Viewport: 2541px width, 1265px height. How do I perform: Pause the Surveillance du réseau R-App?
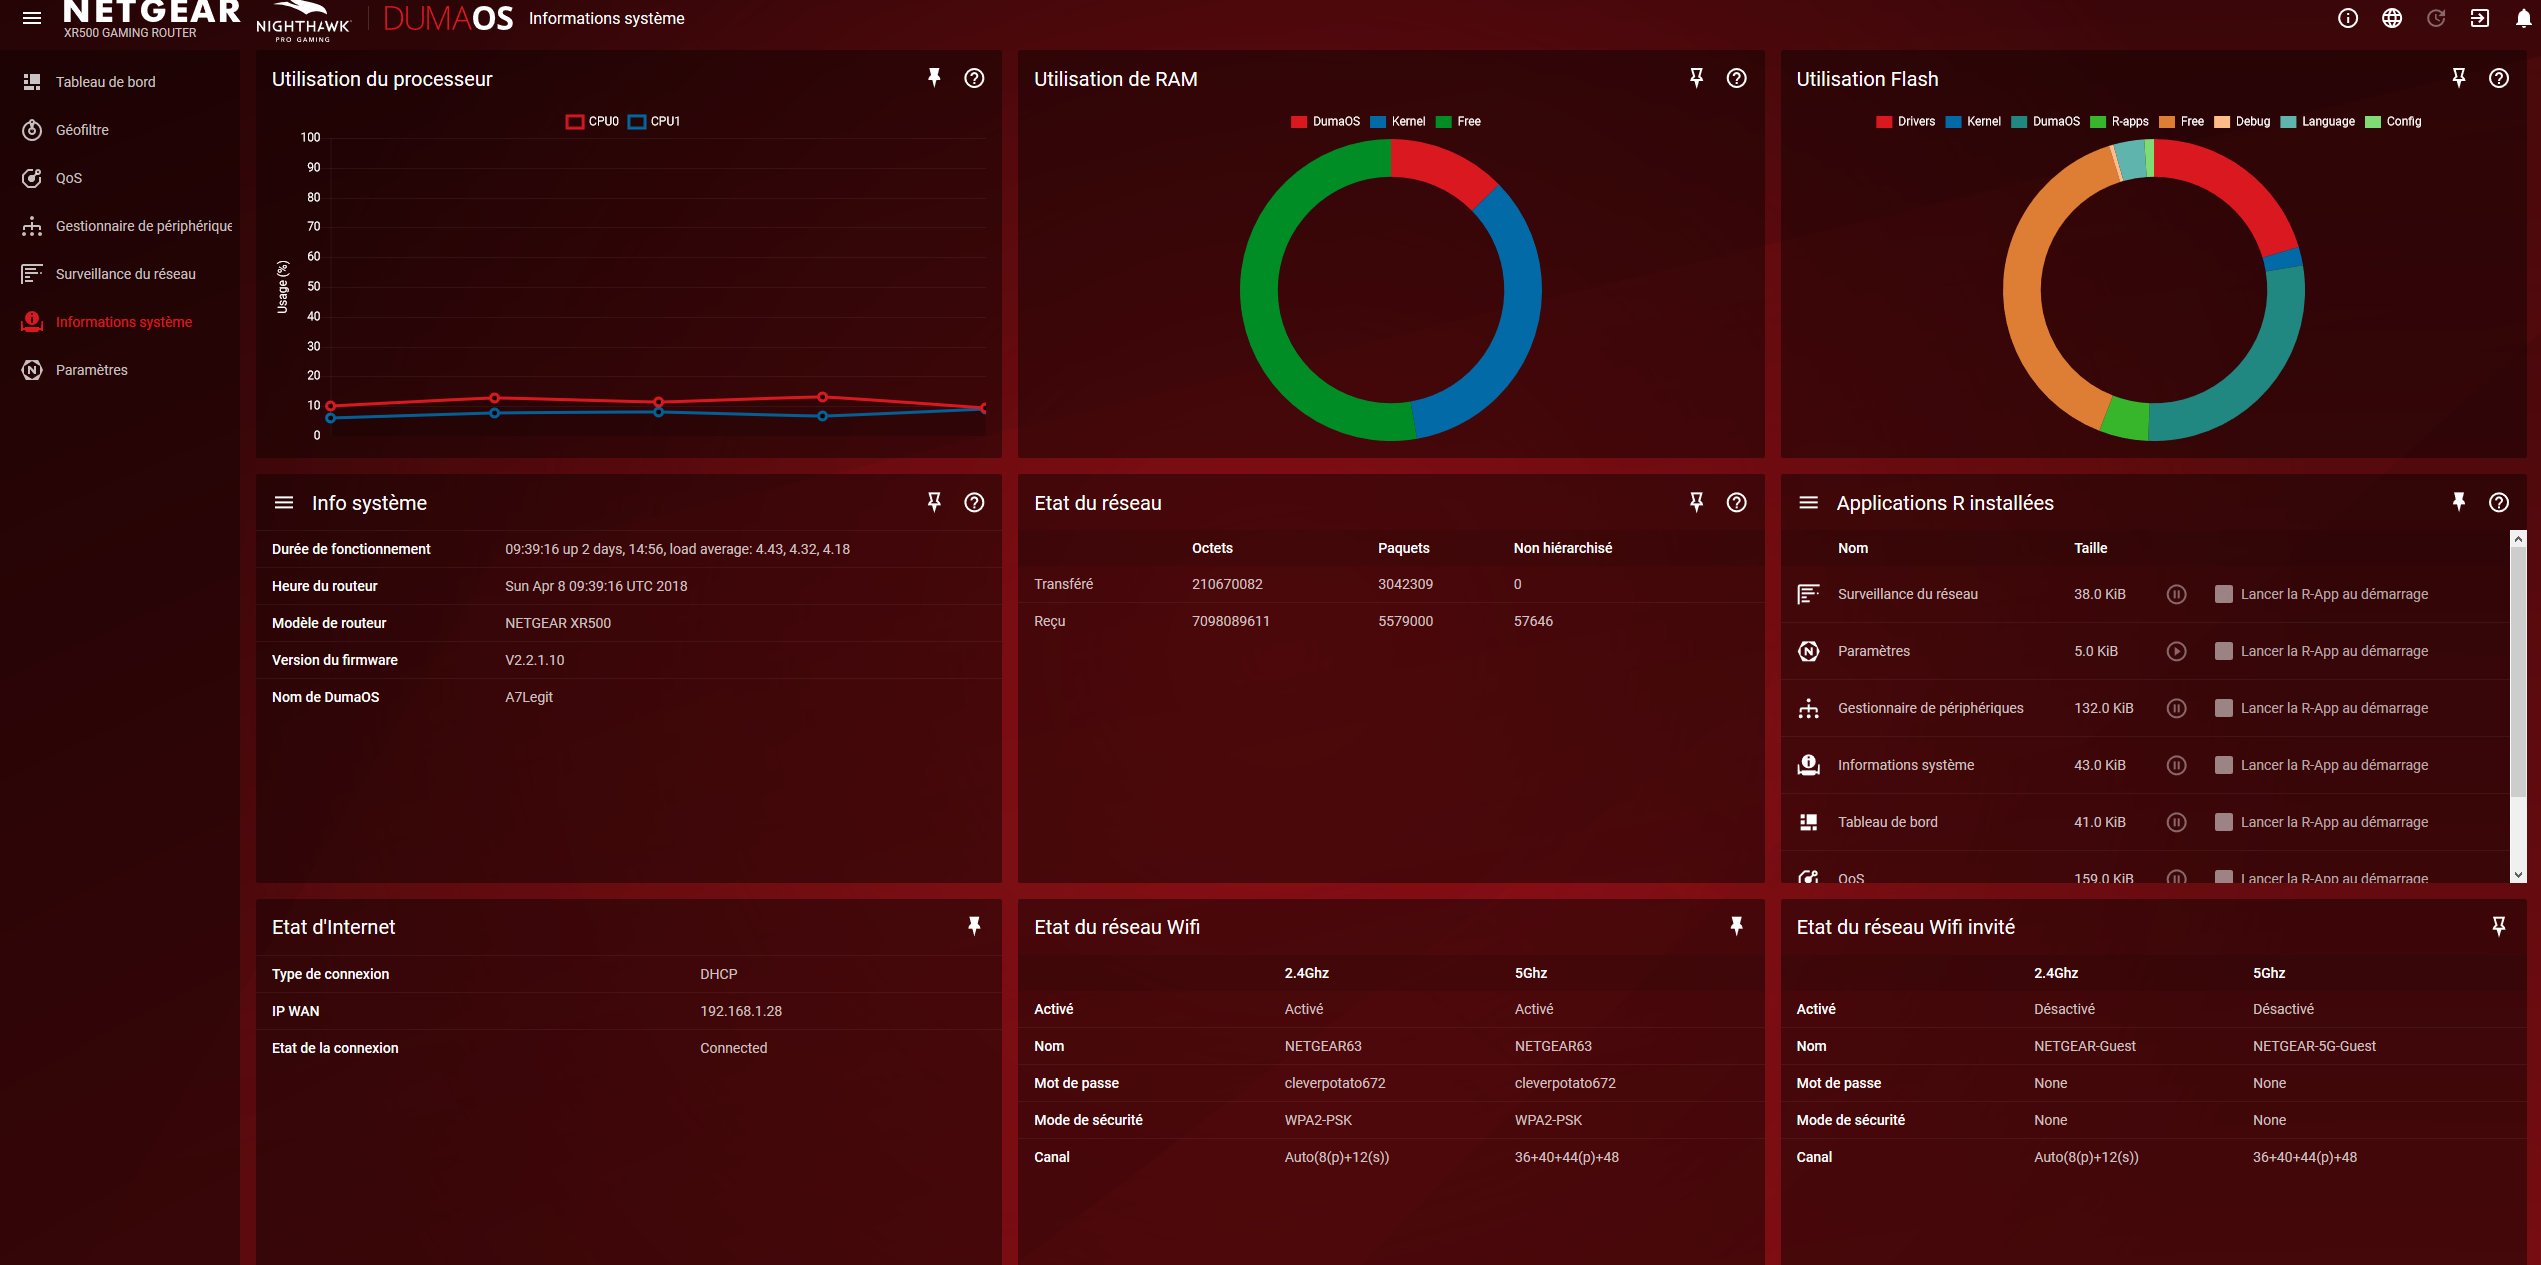point(2175,594)
